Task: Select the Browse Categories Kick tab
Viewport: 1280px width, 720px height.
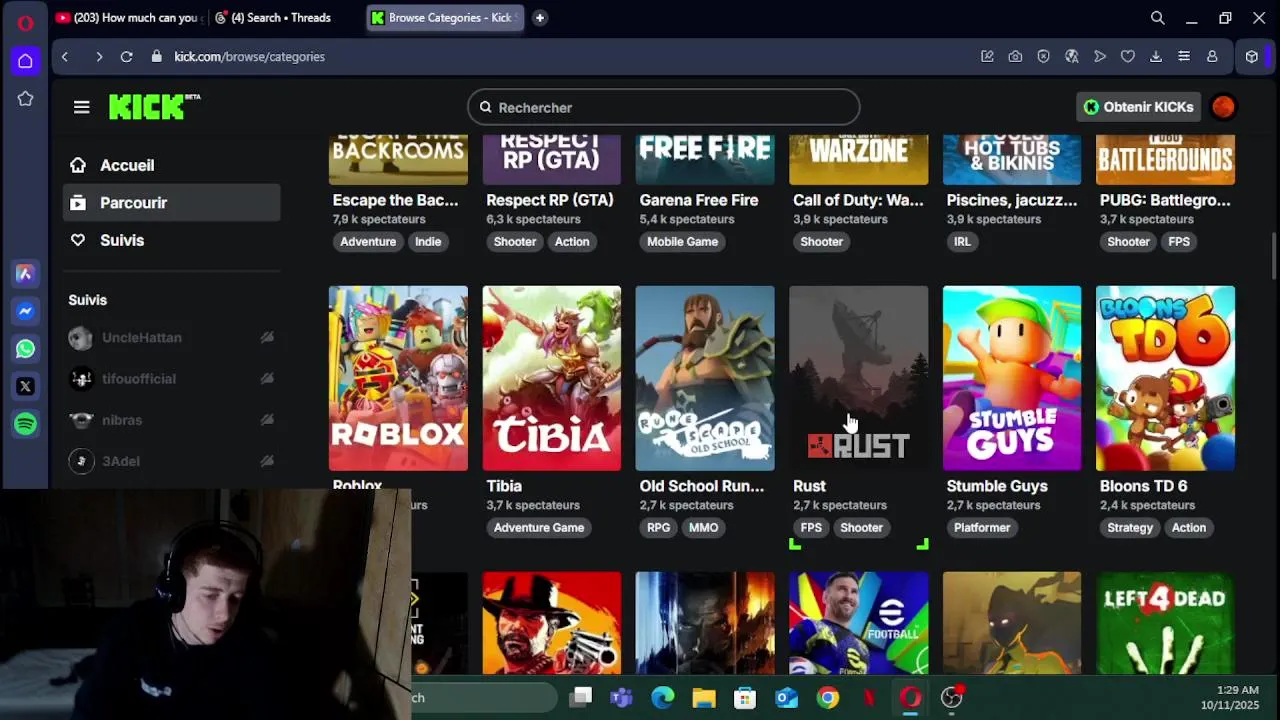Action: pos(445,18)
